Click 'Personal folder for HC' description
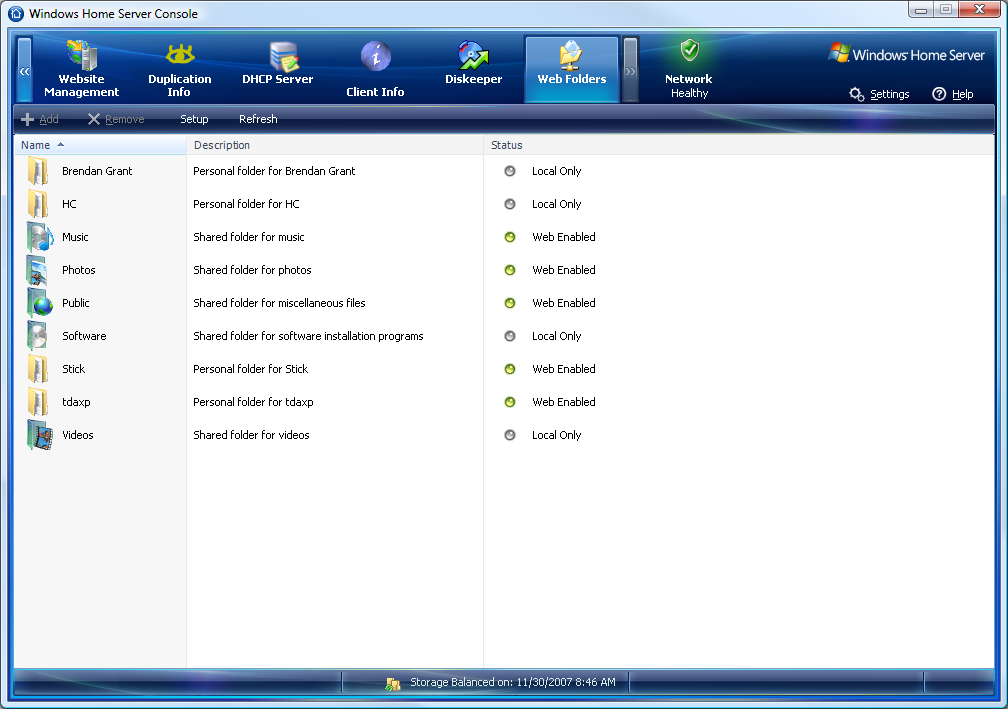 [x=246, y=204]
